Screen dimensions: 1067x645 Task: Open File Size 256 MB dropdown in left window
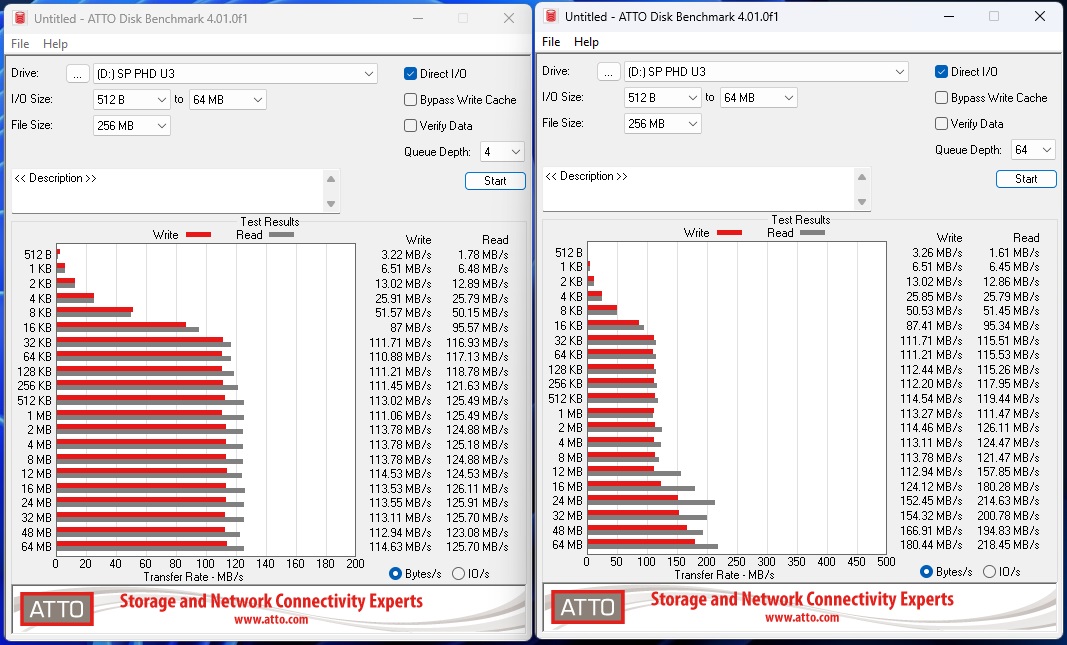pyautogui.click(x=131, y=125)
